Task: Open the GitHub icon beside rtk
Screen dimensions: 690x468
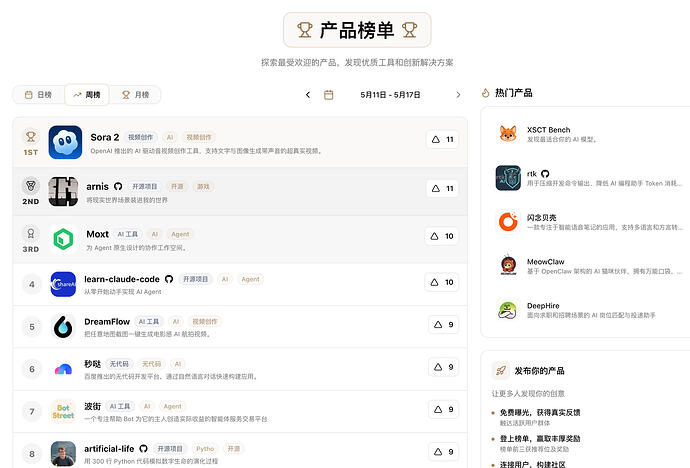Action: click(545, 174)
